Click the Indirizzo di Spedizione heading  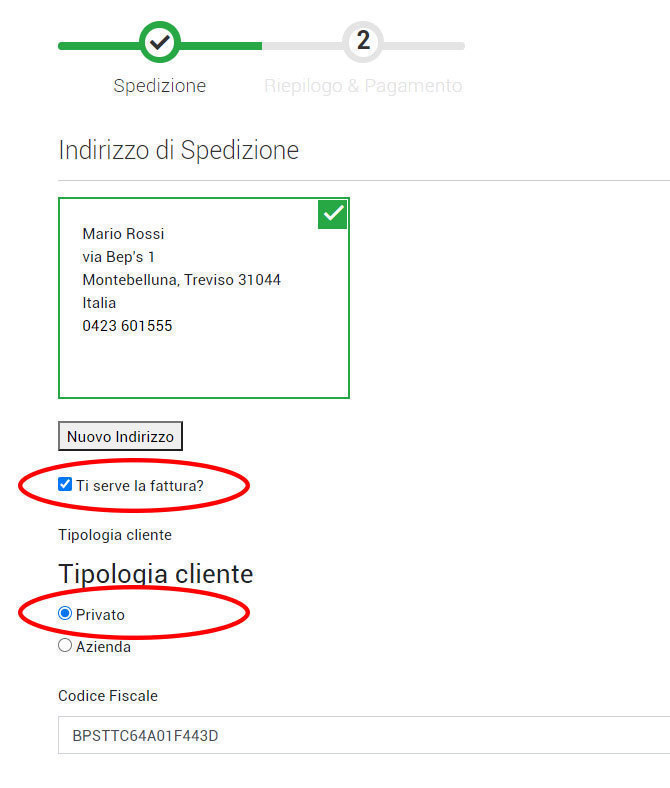pos(179,151)
